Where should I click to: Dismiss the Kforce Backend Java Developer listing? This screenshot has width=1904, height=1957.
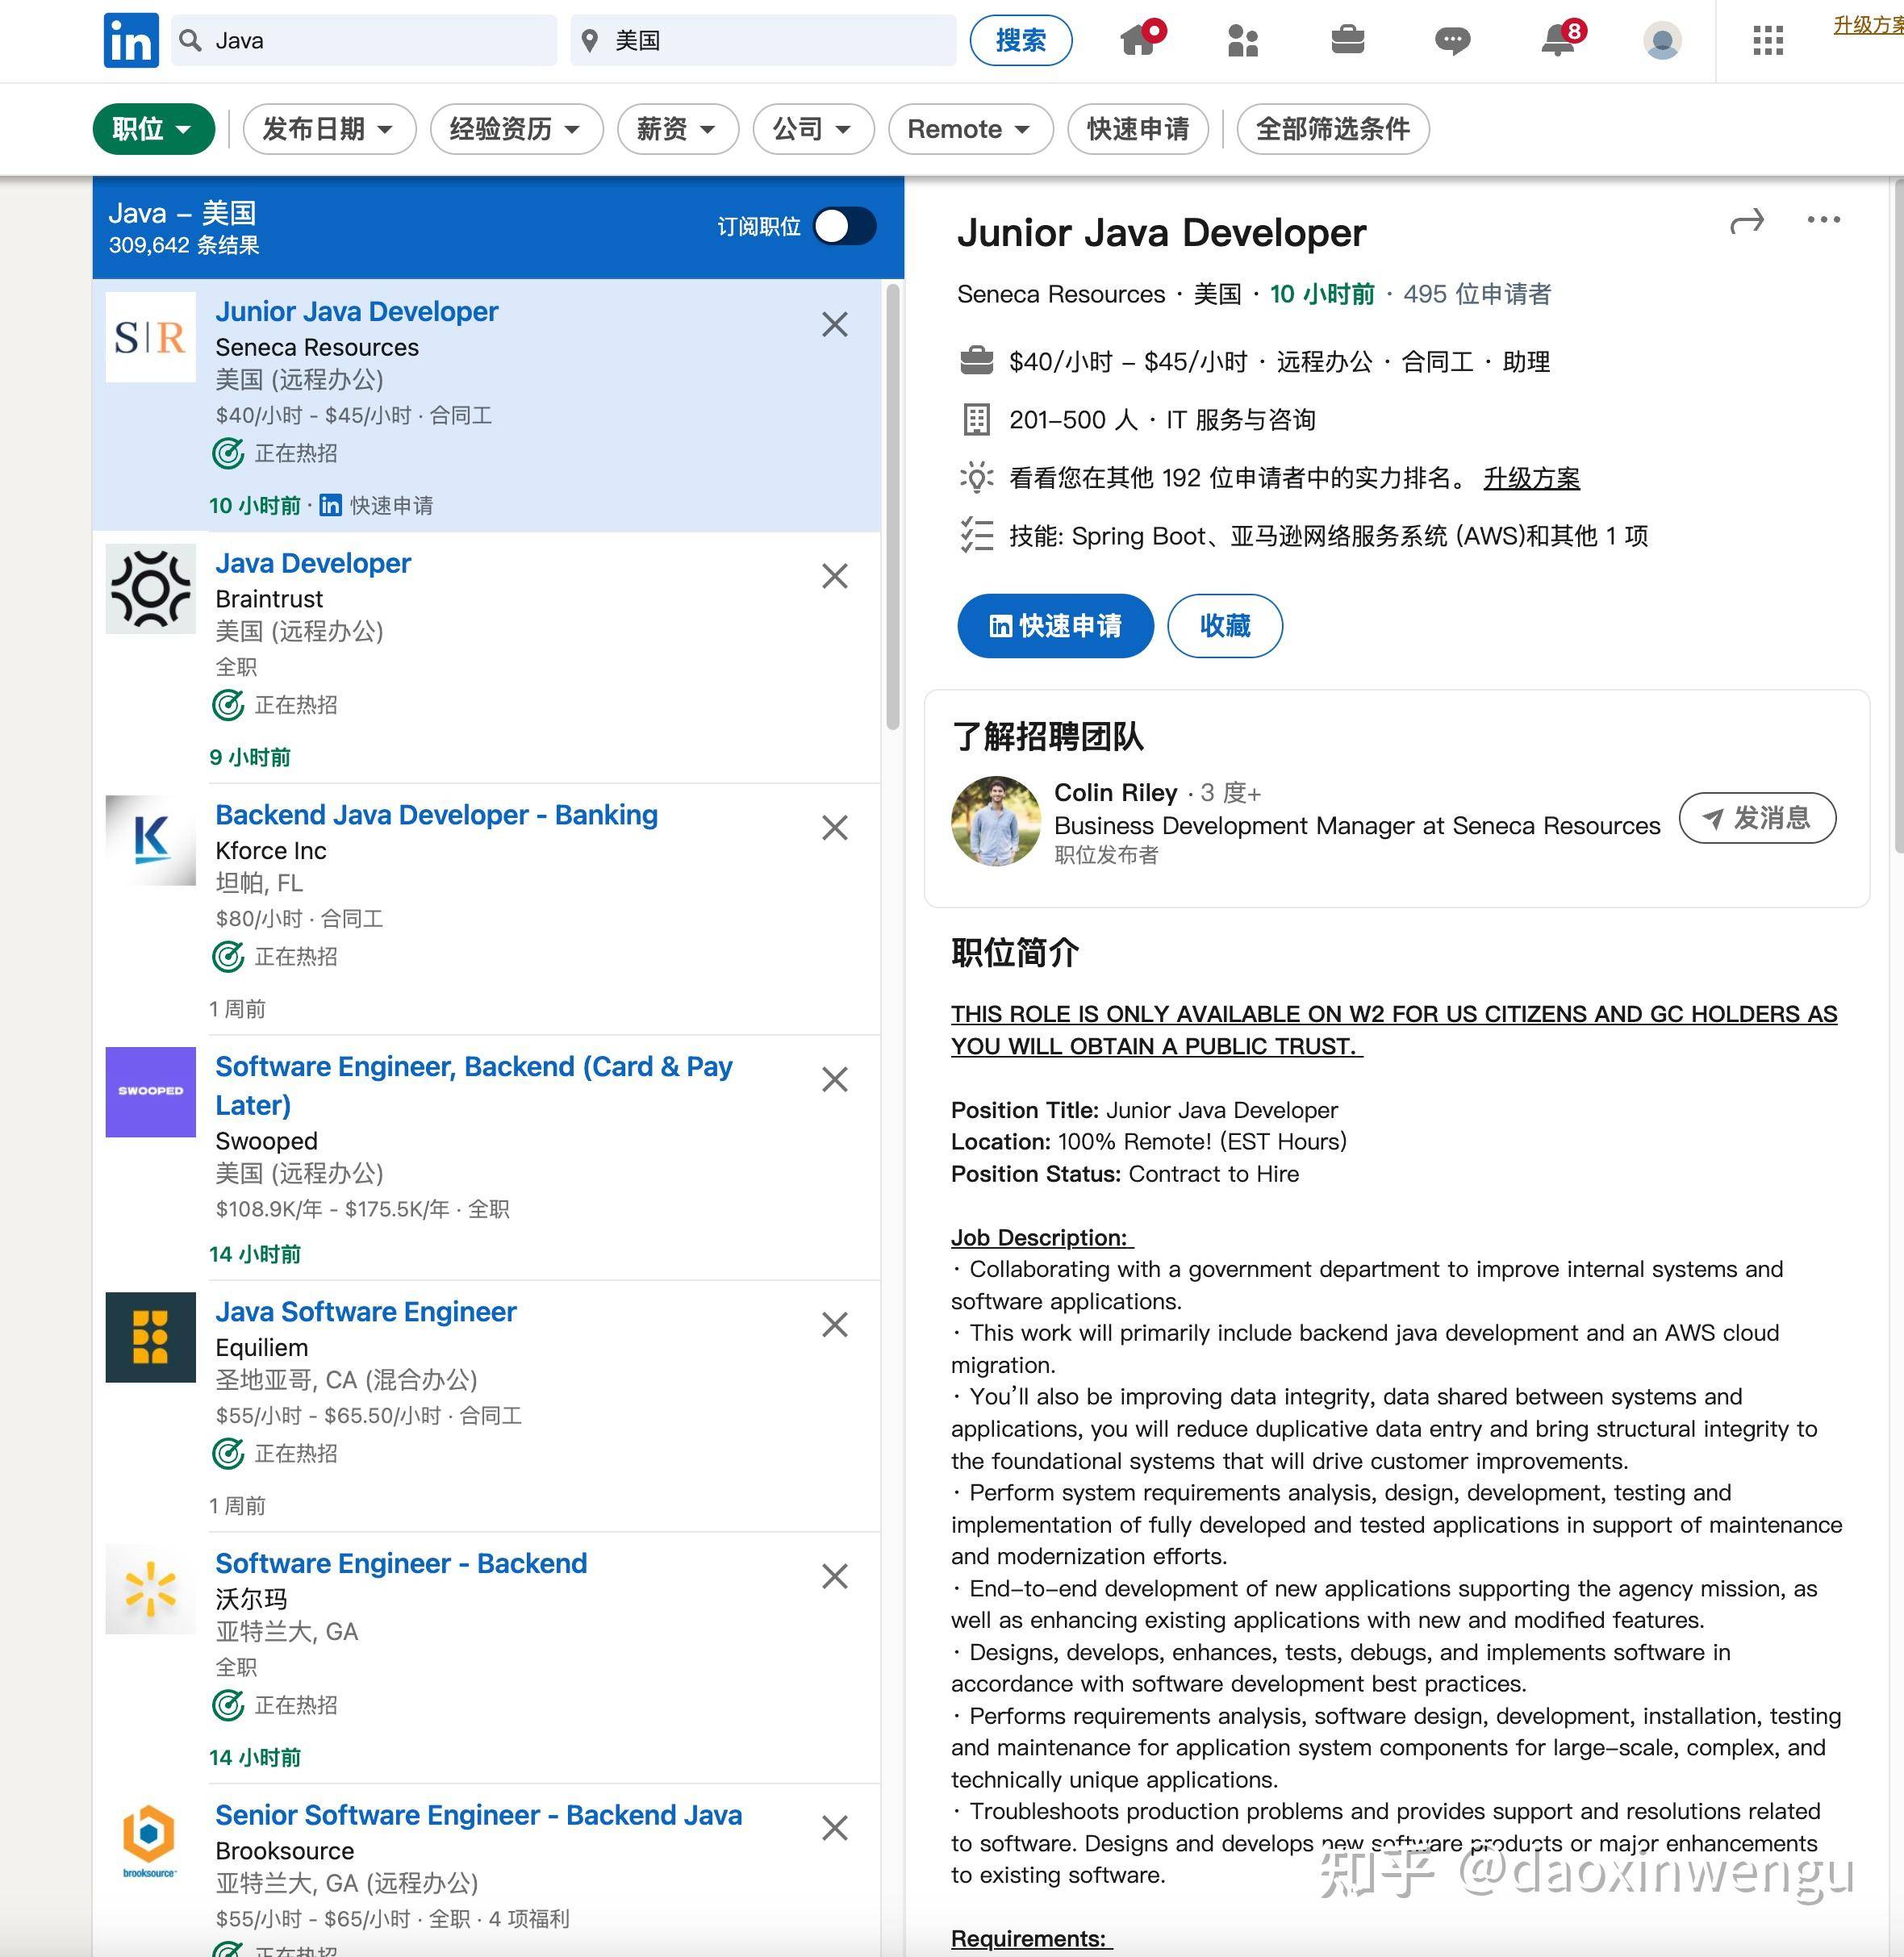[x=835, y=828]
